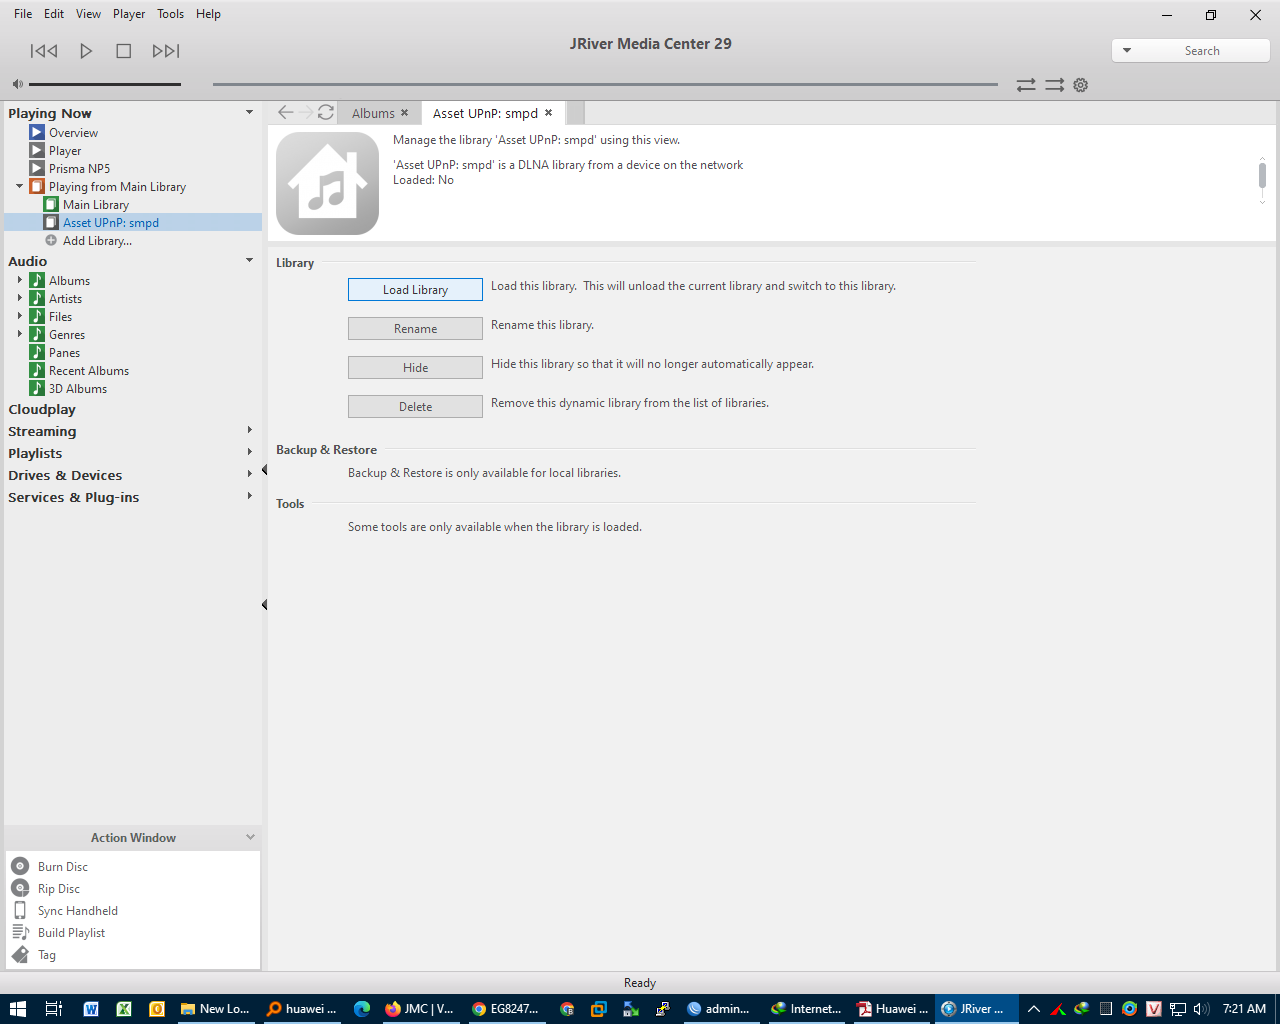The height and width of the screenshot is (1024, 1280).
Task: Expand the Files tree node
Action: coord(19,316)
